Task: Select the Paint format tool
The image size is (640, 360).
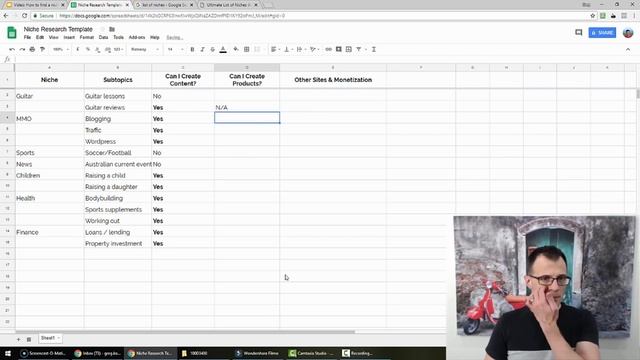Action: (x=42, y=49)
